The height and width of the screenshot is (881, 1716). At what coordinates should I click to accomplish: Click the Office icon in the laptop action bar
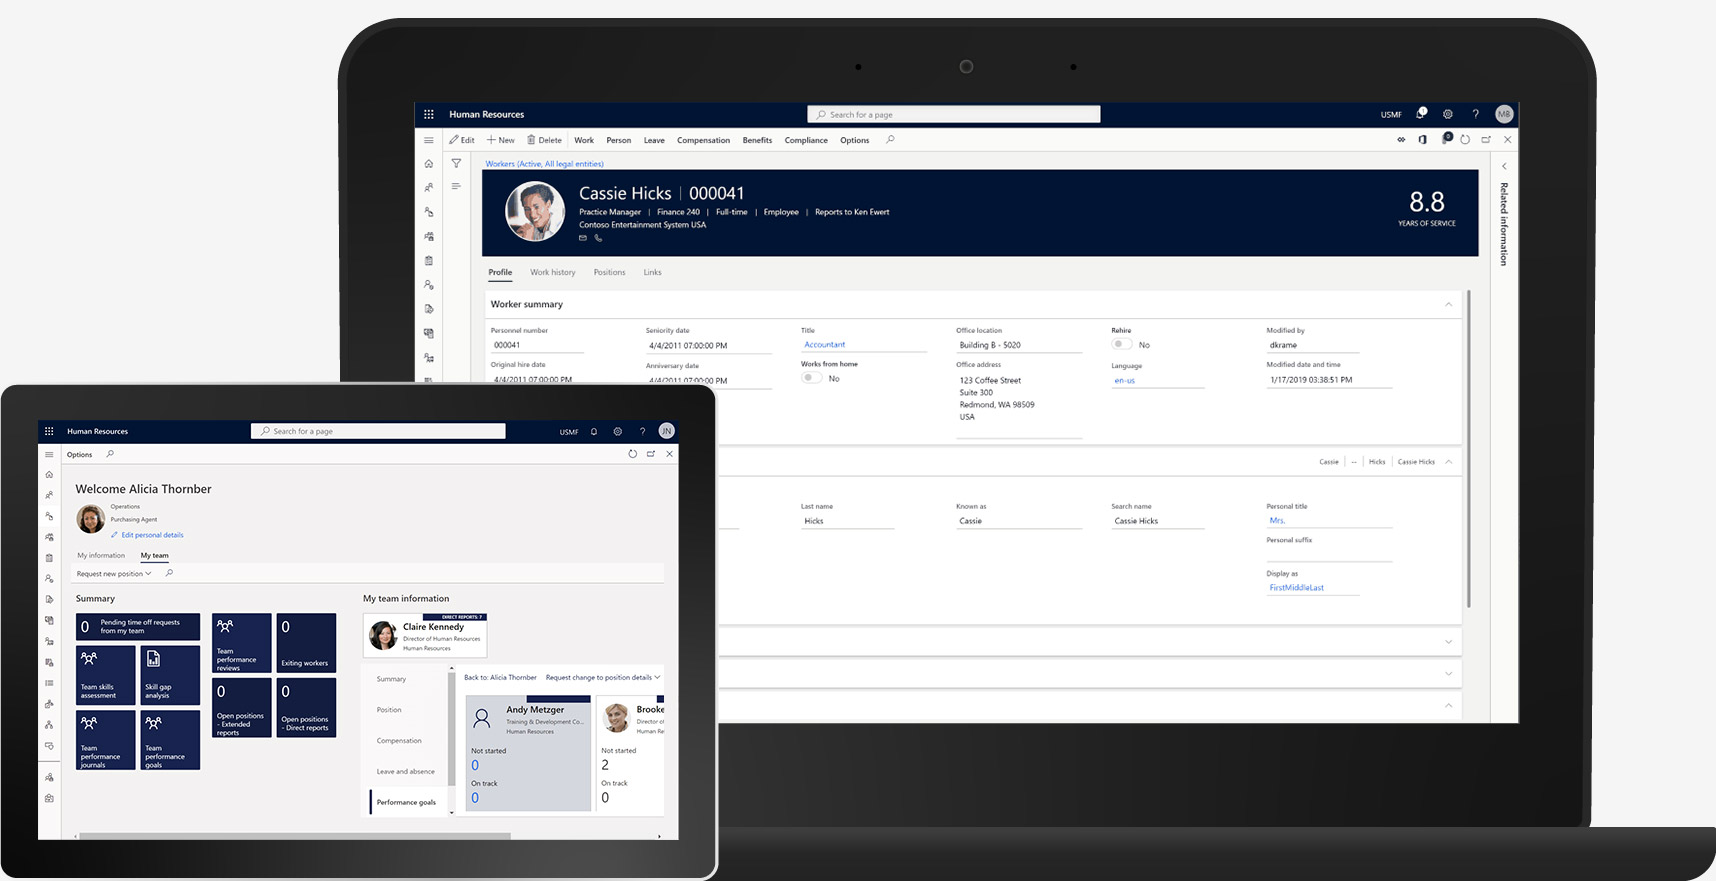(1422, 140)
